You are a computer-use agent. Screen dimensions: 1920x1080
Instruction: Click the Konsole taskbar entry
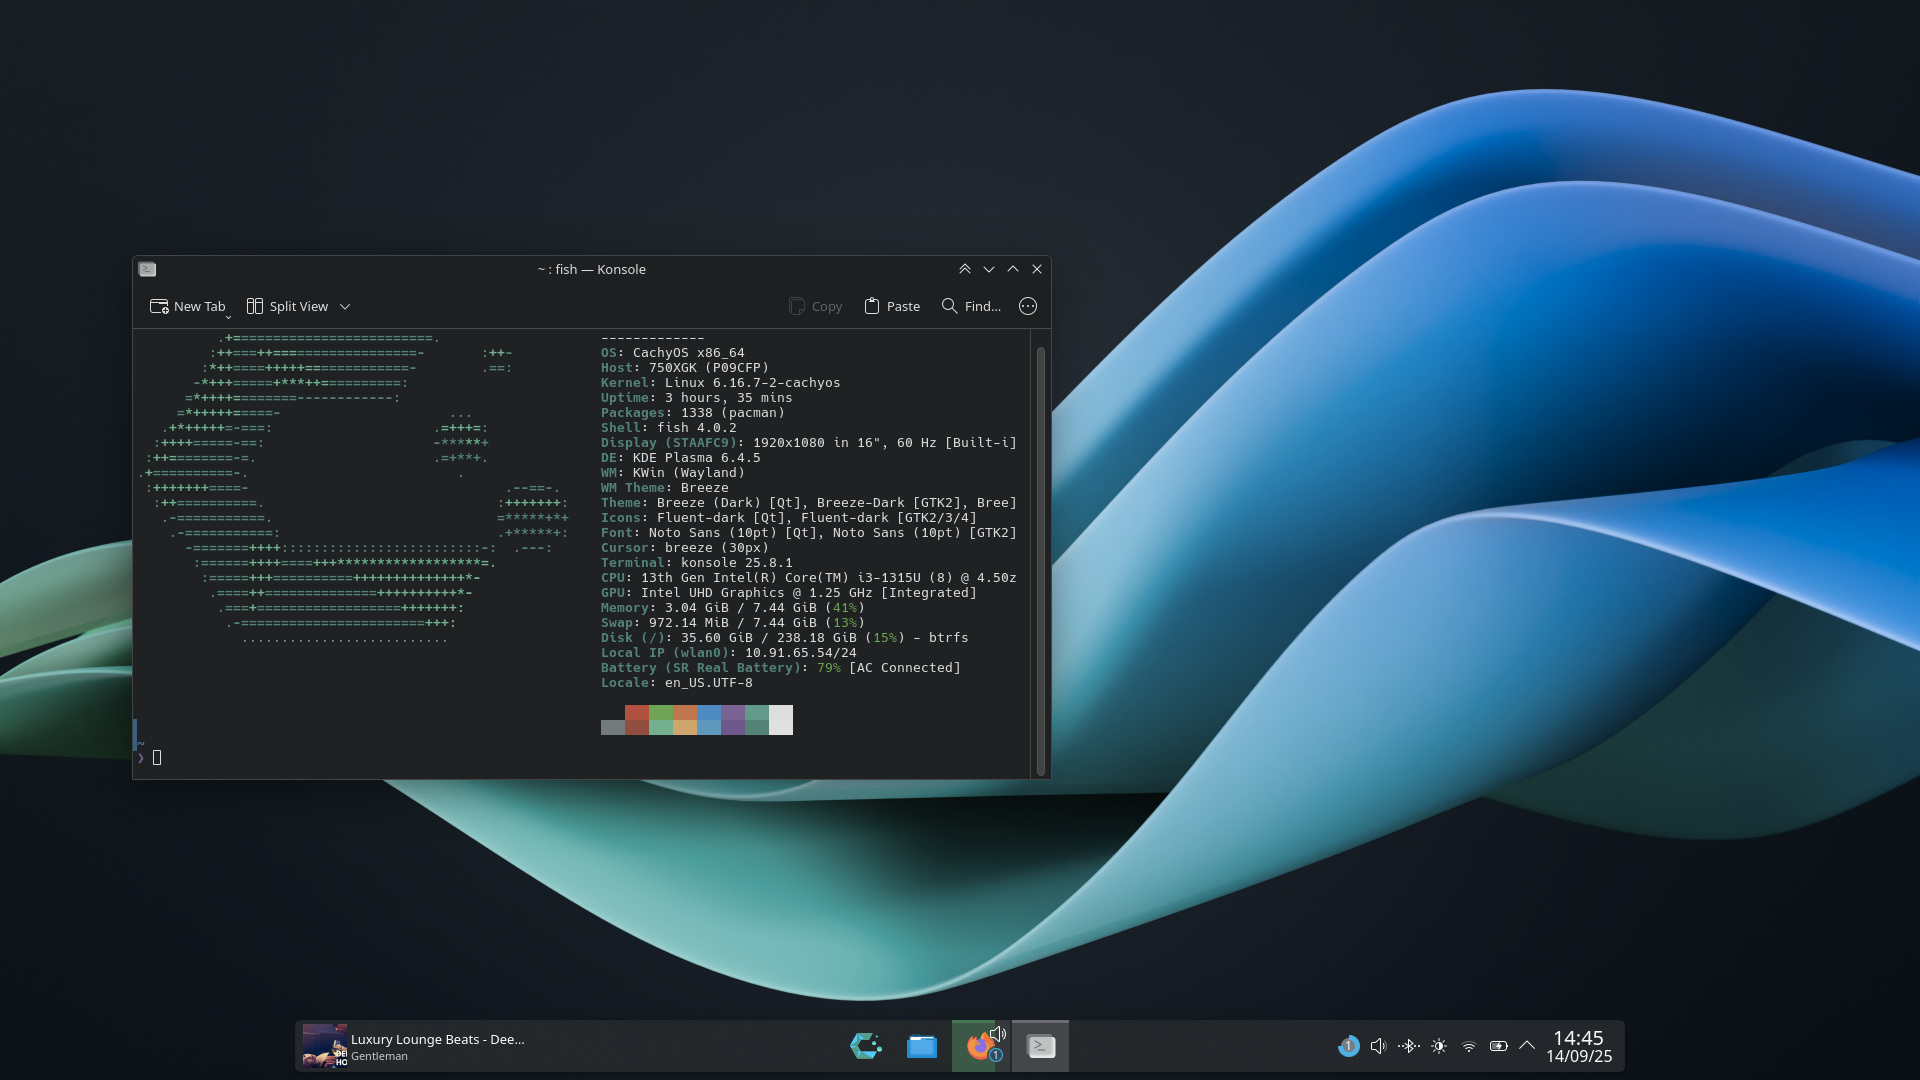(1041, 1046)
